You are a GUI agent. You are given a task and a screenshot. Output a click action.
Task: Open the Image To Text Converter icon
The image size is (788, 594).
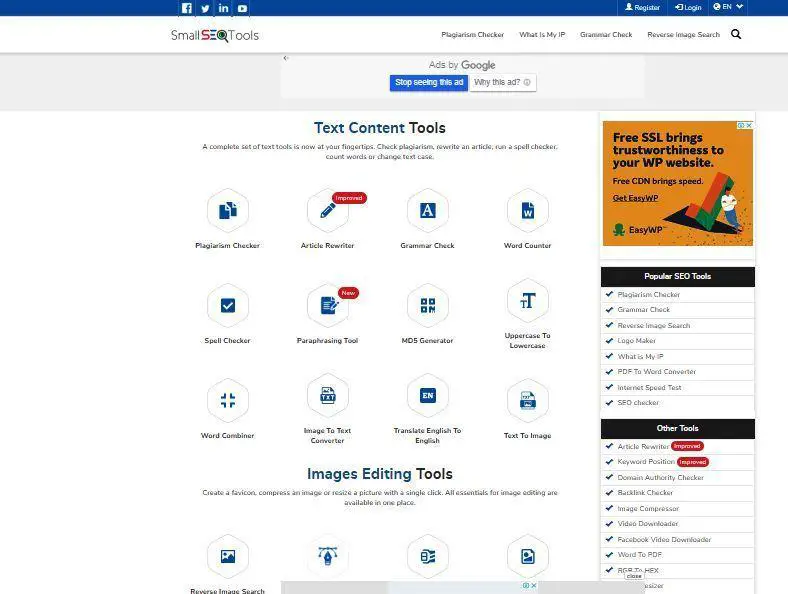[x=328, y=395]
